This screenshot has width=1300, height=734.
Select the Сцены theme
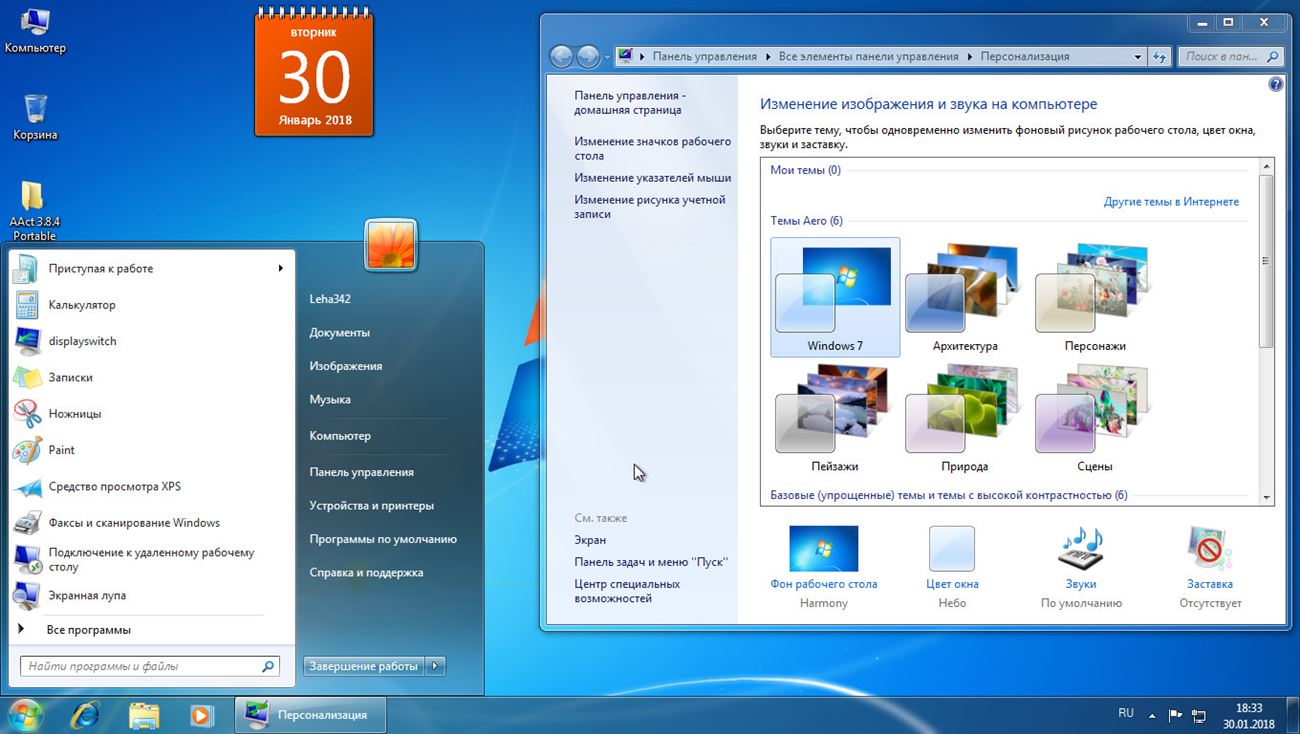pyautogui.click(x=1095, y=418)
